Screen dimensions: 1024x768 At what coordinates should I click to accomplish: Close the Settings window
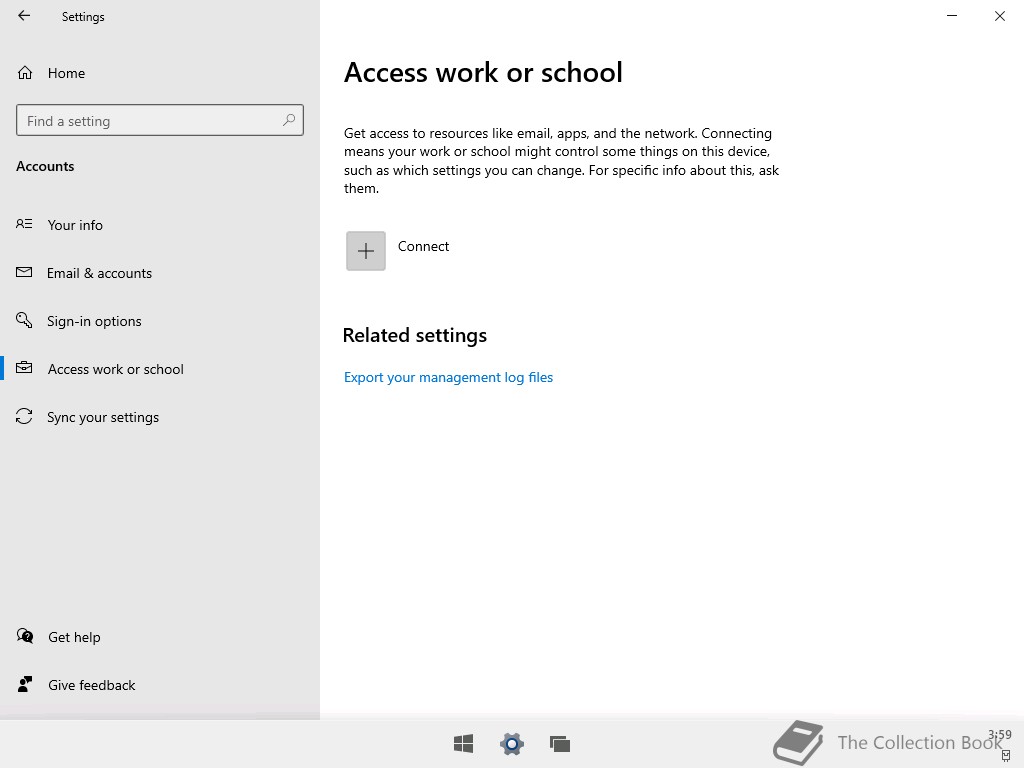pos(1000,16)
